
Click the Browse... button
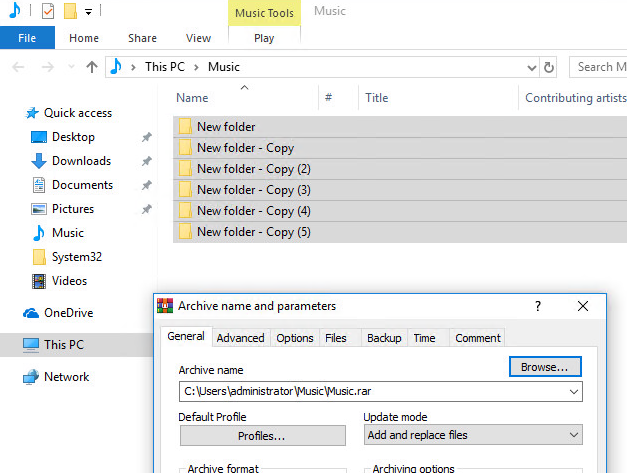click(545, 367)
